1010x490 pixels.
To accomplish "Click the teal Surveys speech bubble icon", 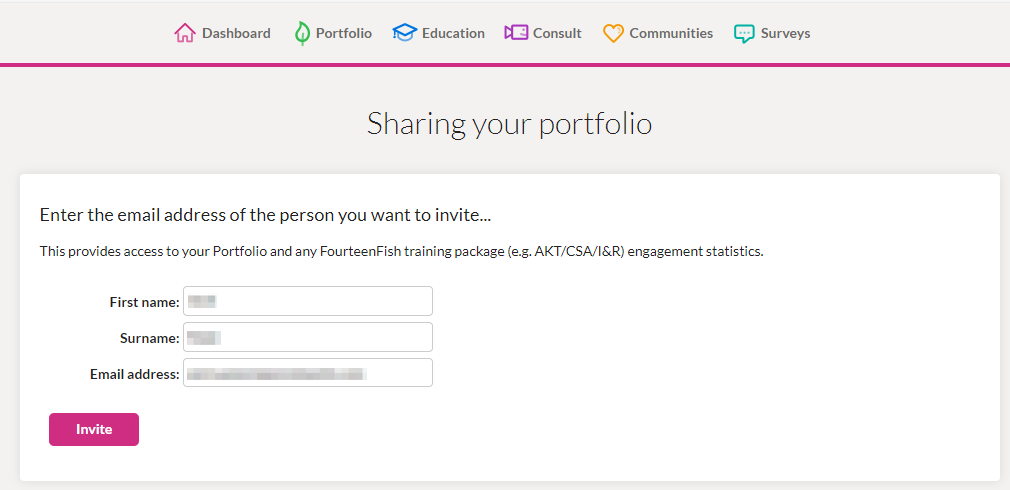I will pos(744,33).
